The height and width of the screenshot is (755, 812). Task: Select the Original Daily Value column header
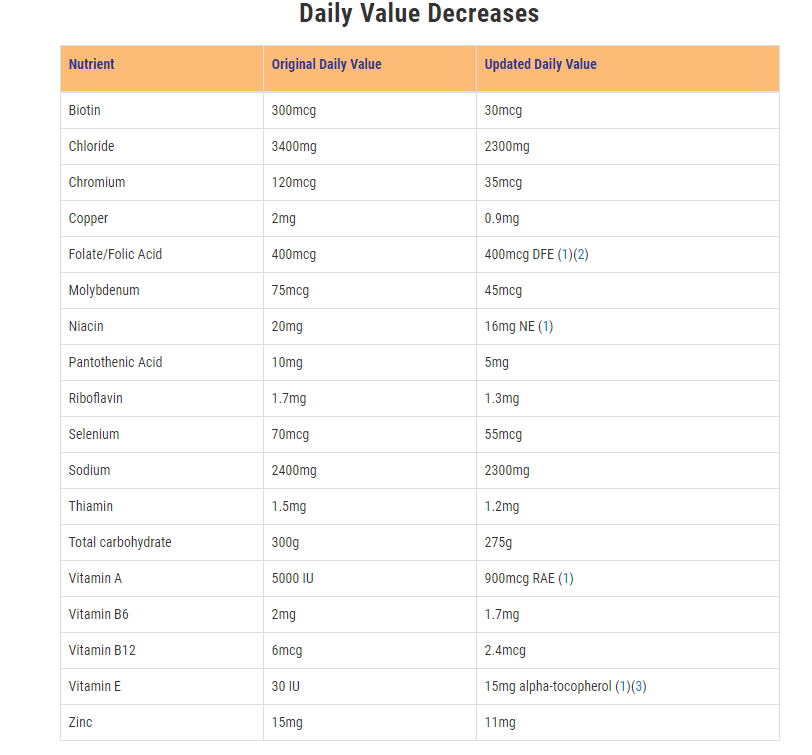coord(327,64)
